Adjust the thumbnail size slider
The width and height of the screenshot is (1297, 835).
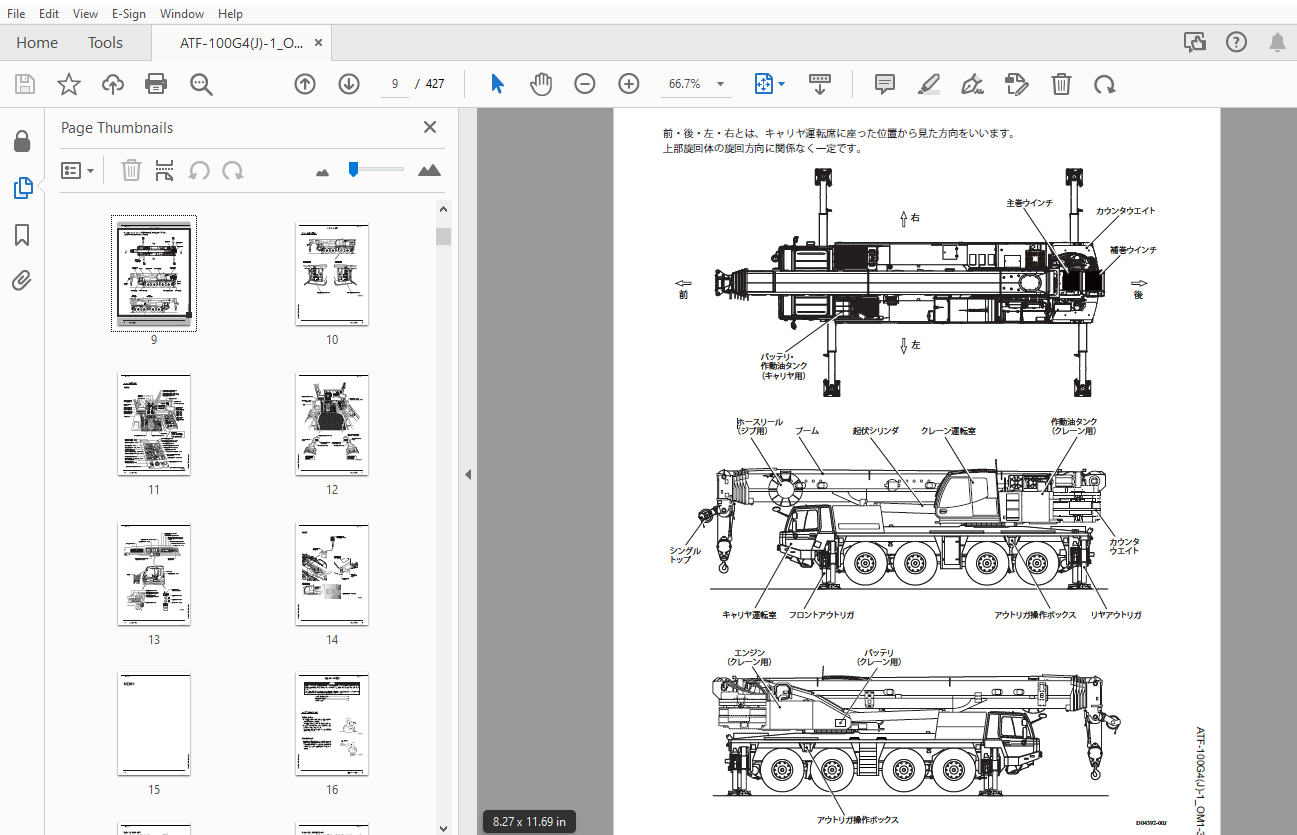[x=353, y=170]
